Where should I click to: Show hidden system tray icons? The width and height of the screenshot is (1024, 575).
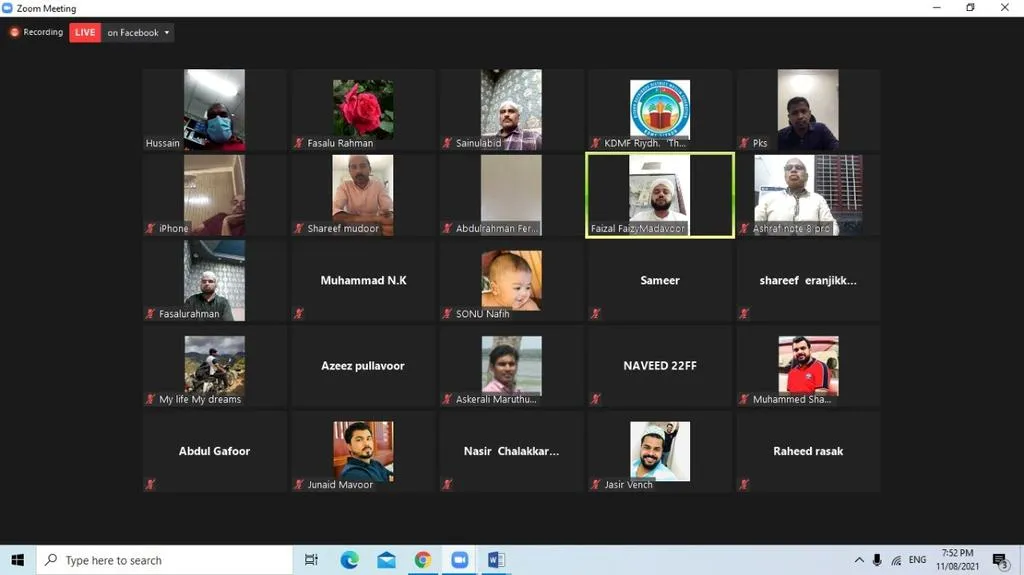pyautogui.click(x=859, y=560)
